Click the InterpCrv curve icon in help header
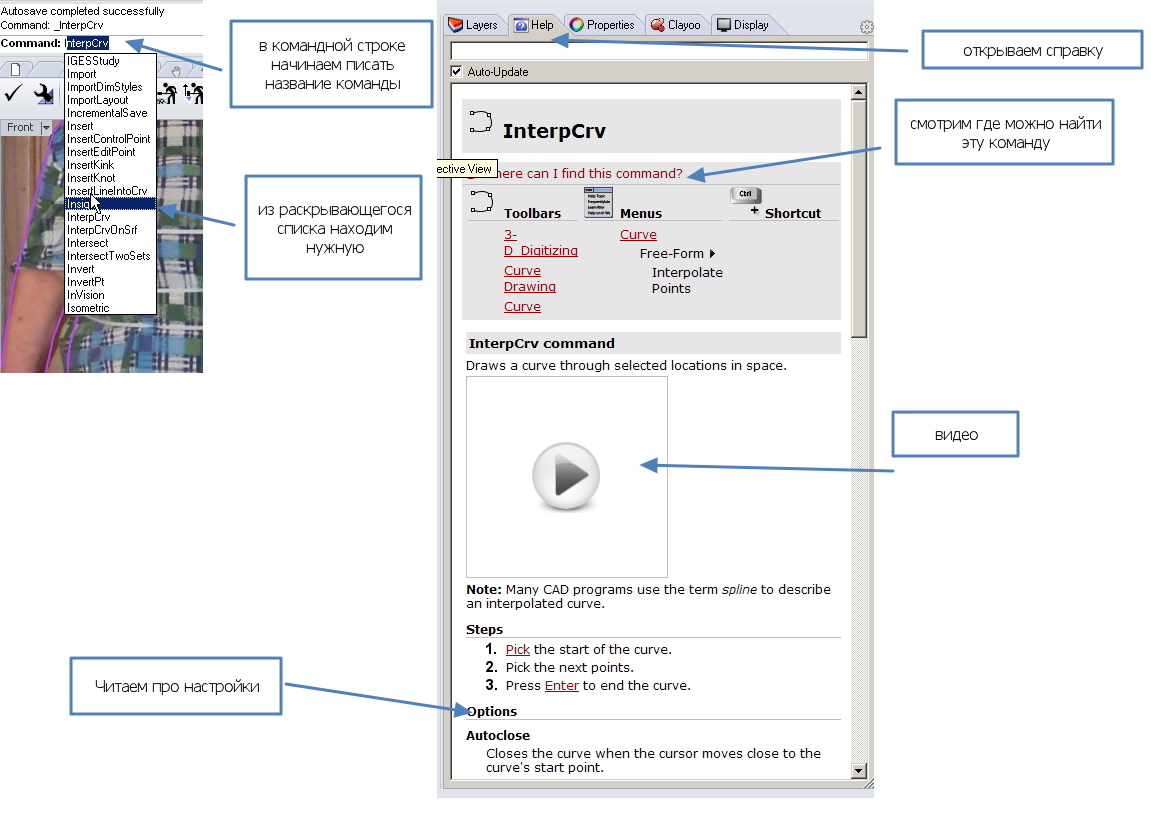Screen dimensions: 1151x814 (481, 122)
